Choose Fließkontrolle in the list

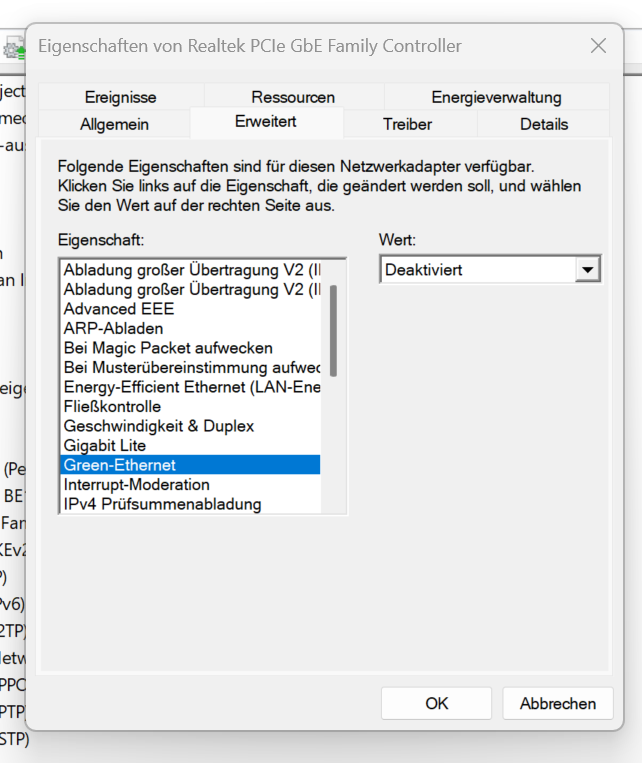coord(191,406)
